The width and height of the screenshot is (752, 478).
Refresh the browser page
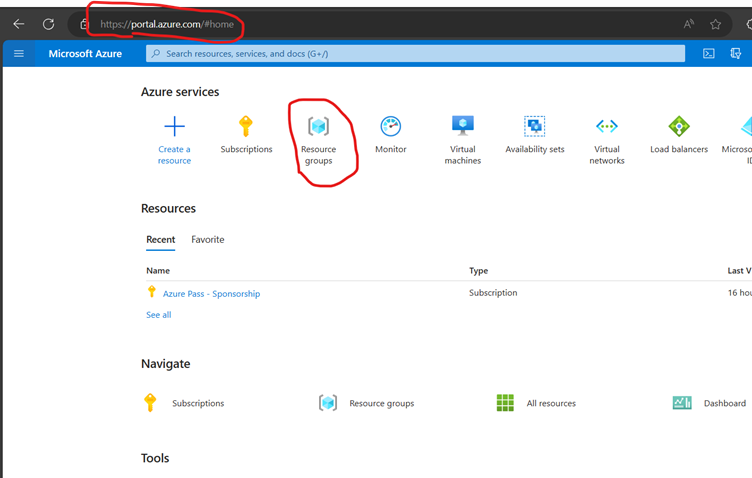[48, 24]
